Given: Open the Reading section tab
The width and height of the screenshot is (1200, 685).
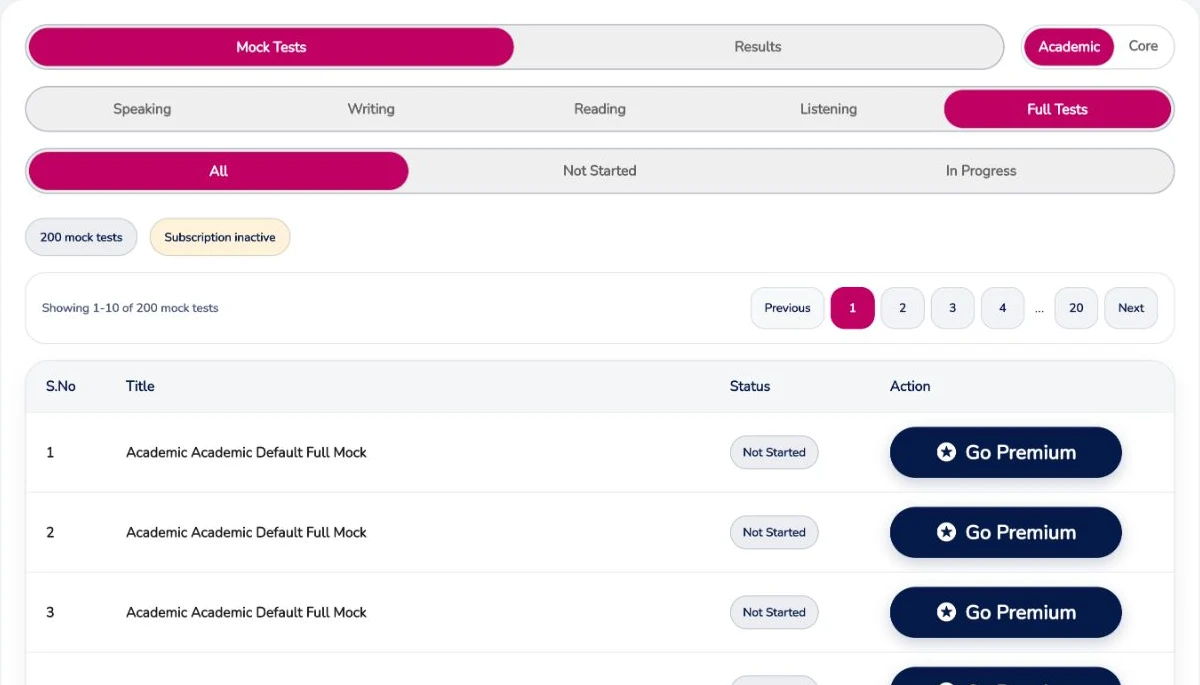Looking at the screenshot, I should click(600, 109).
